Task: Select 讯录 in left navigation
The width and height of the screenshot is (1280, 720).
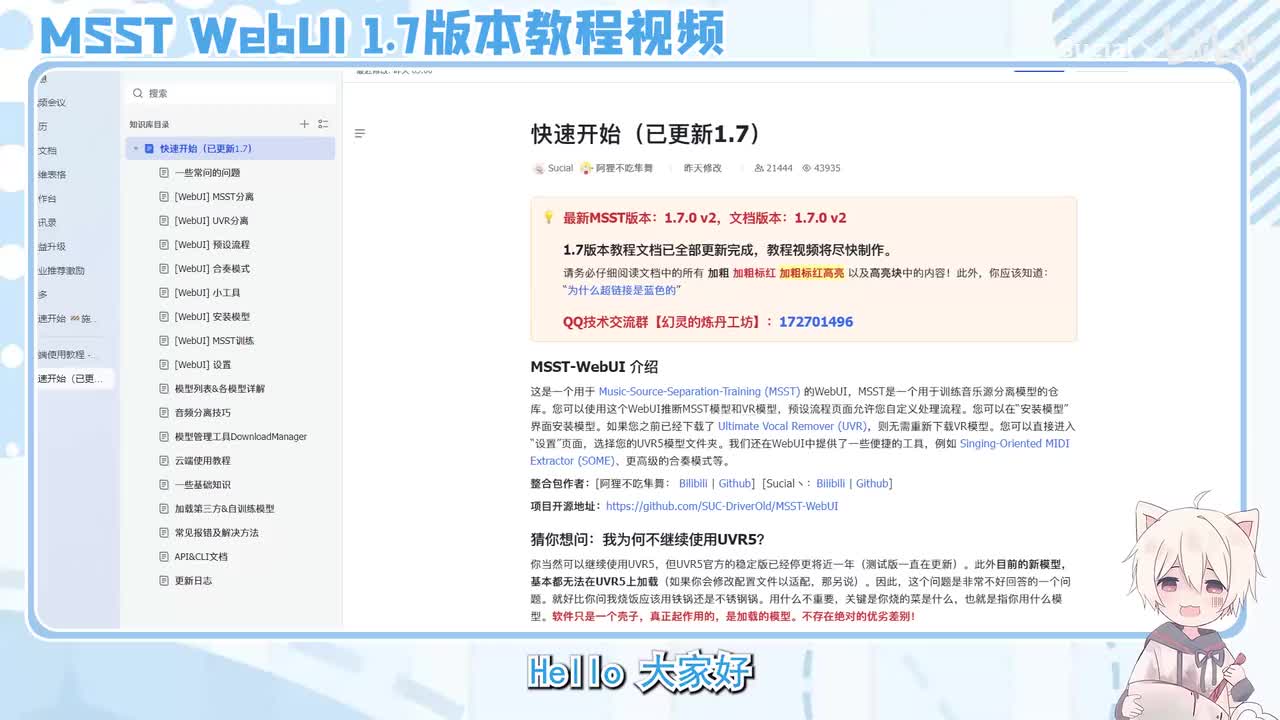Action: coord(47,222)
